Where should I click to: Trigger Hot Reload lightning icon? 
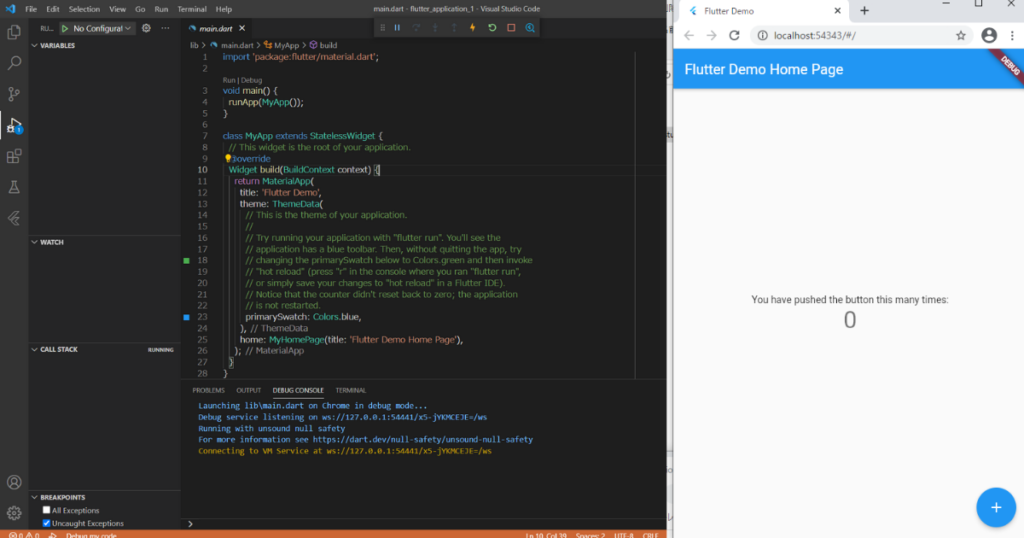click(473, 28)
